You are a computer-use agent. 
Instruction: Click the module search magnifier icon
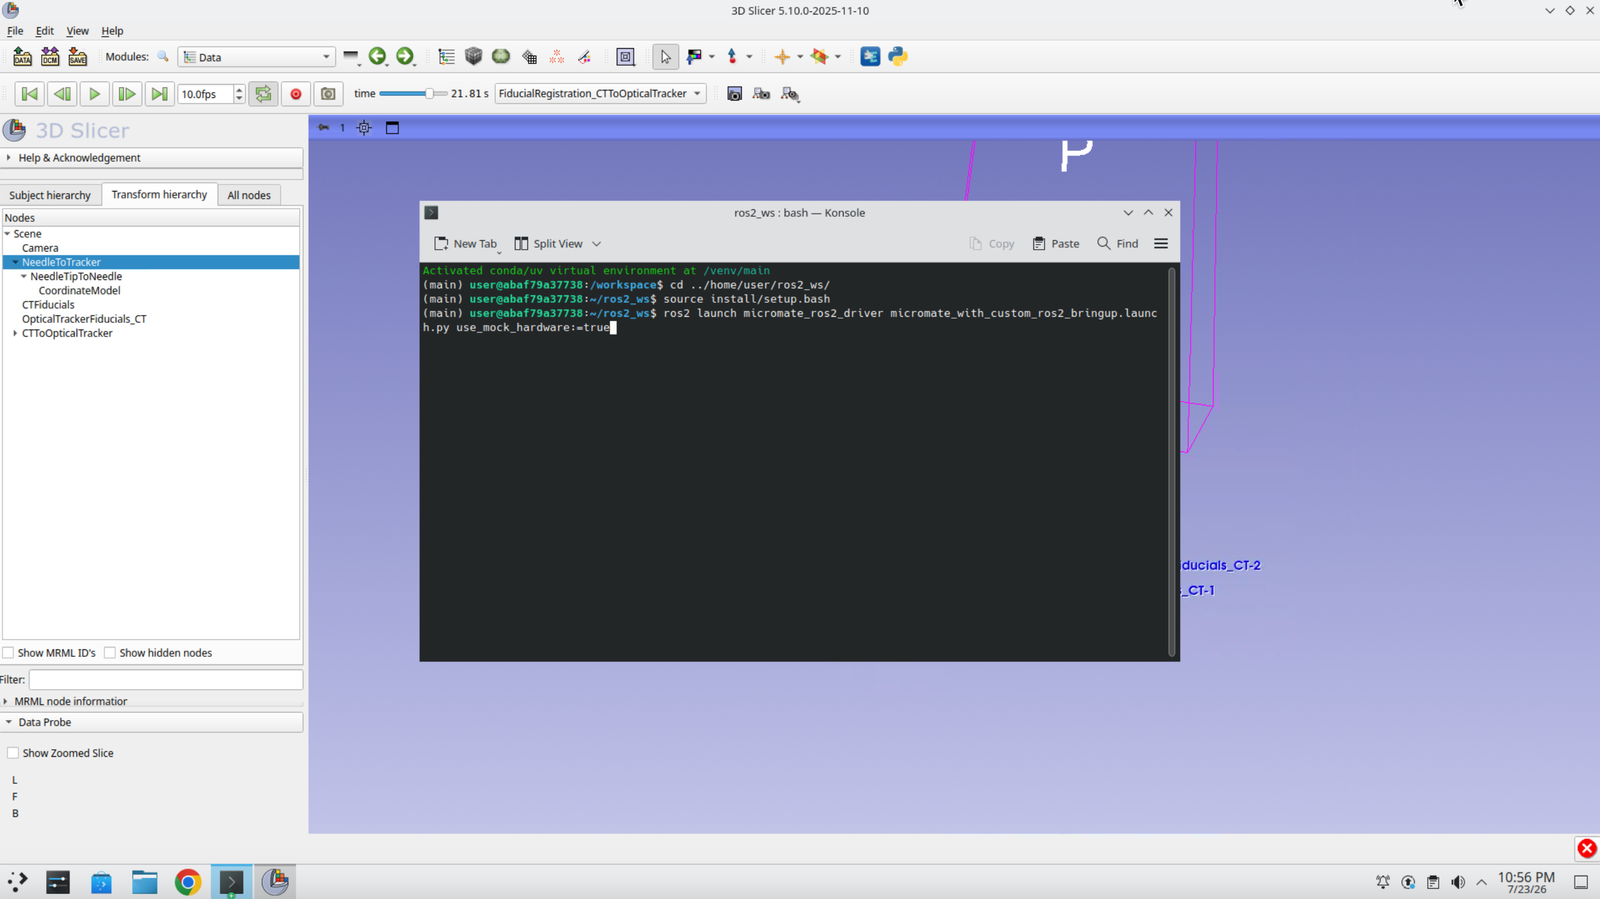pos(163,57)
